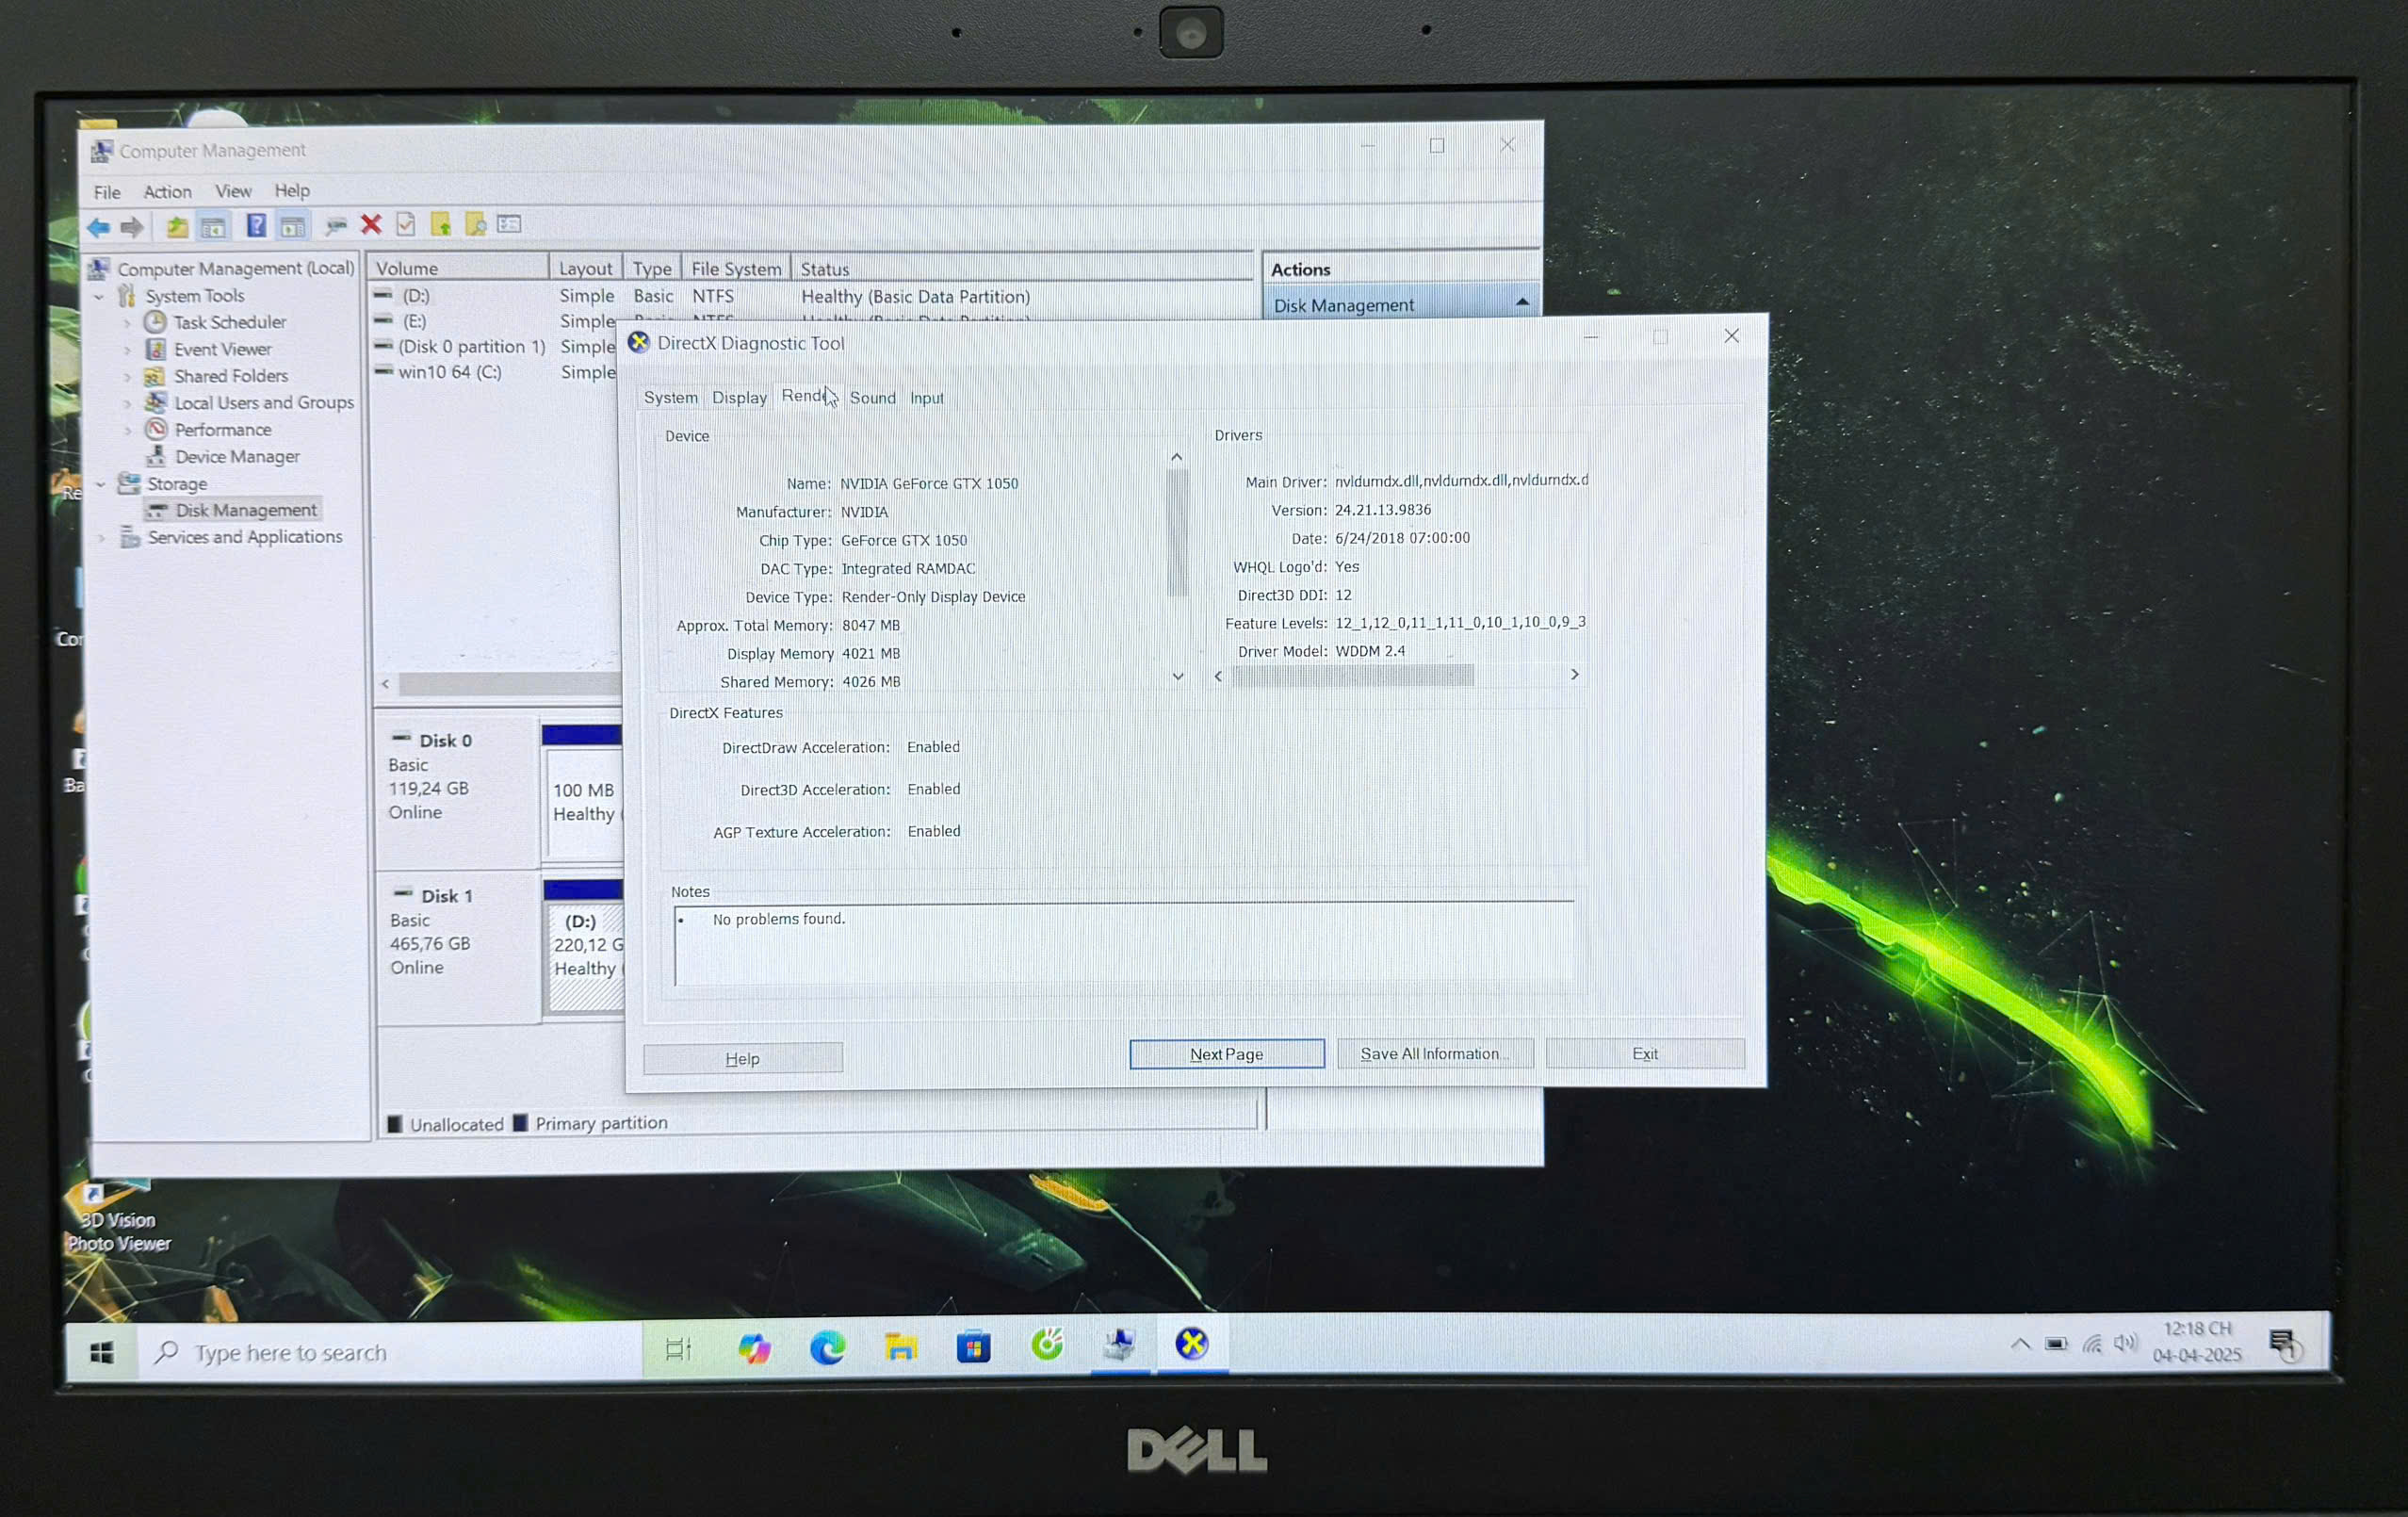Open the Help menu in Computer Management
The image size is (2408, 1517).
(x=292, y=190)
